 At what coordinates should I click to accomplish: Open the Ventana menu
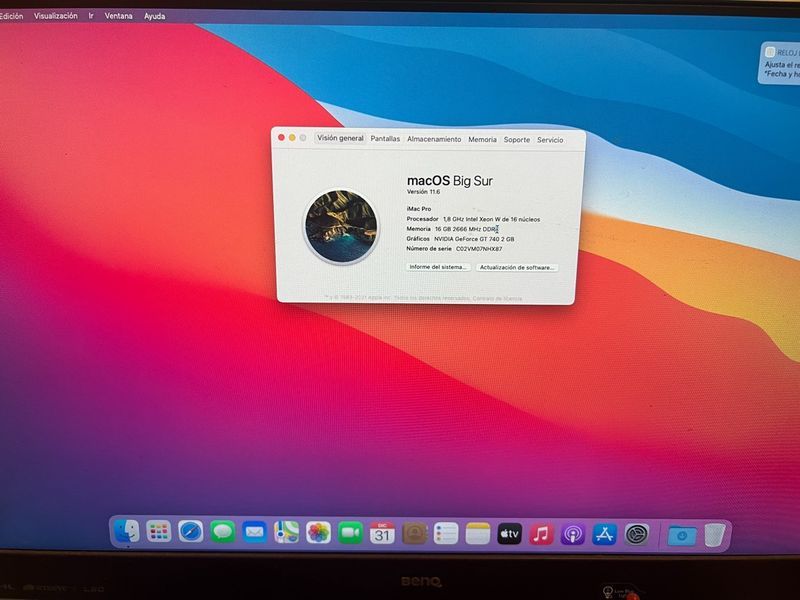(118, 16)
